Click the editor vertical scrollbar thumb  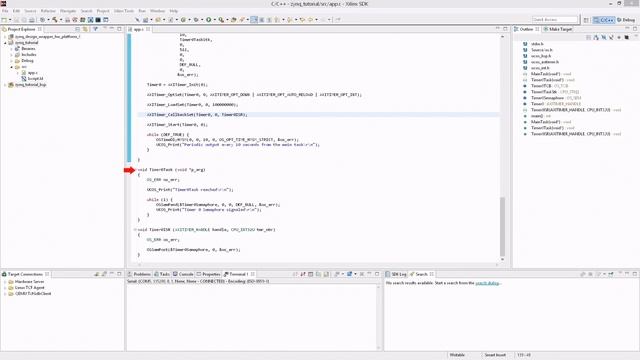[x=502, y=227]
